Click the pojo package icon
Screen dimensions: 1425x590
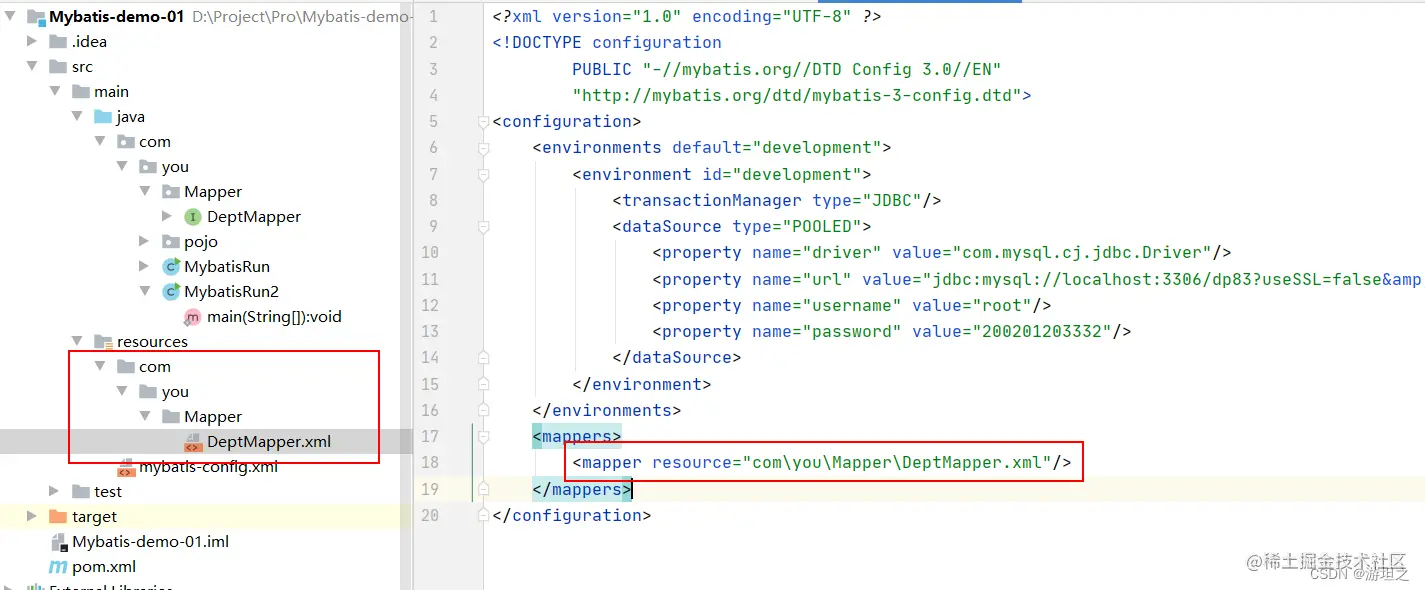point(170,241)
